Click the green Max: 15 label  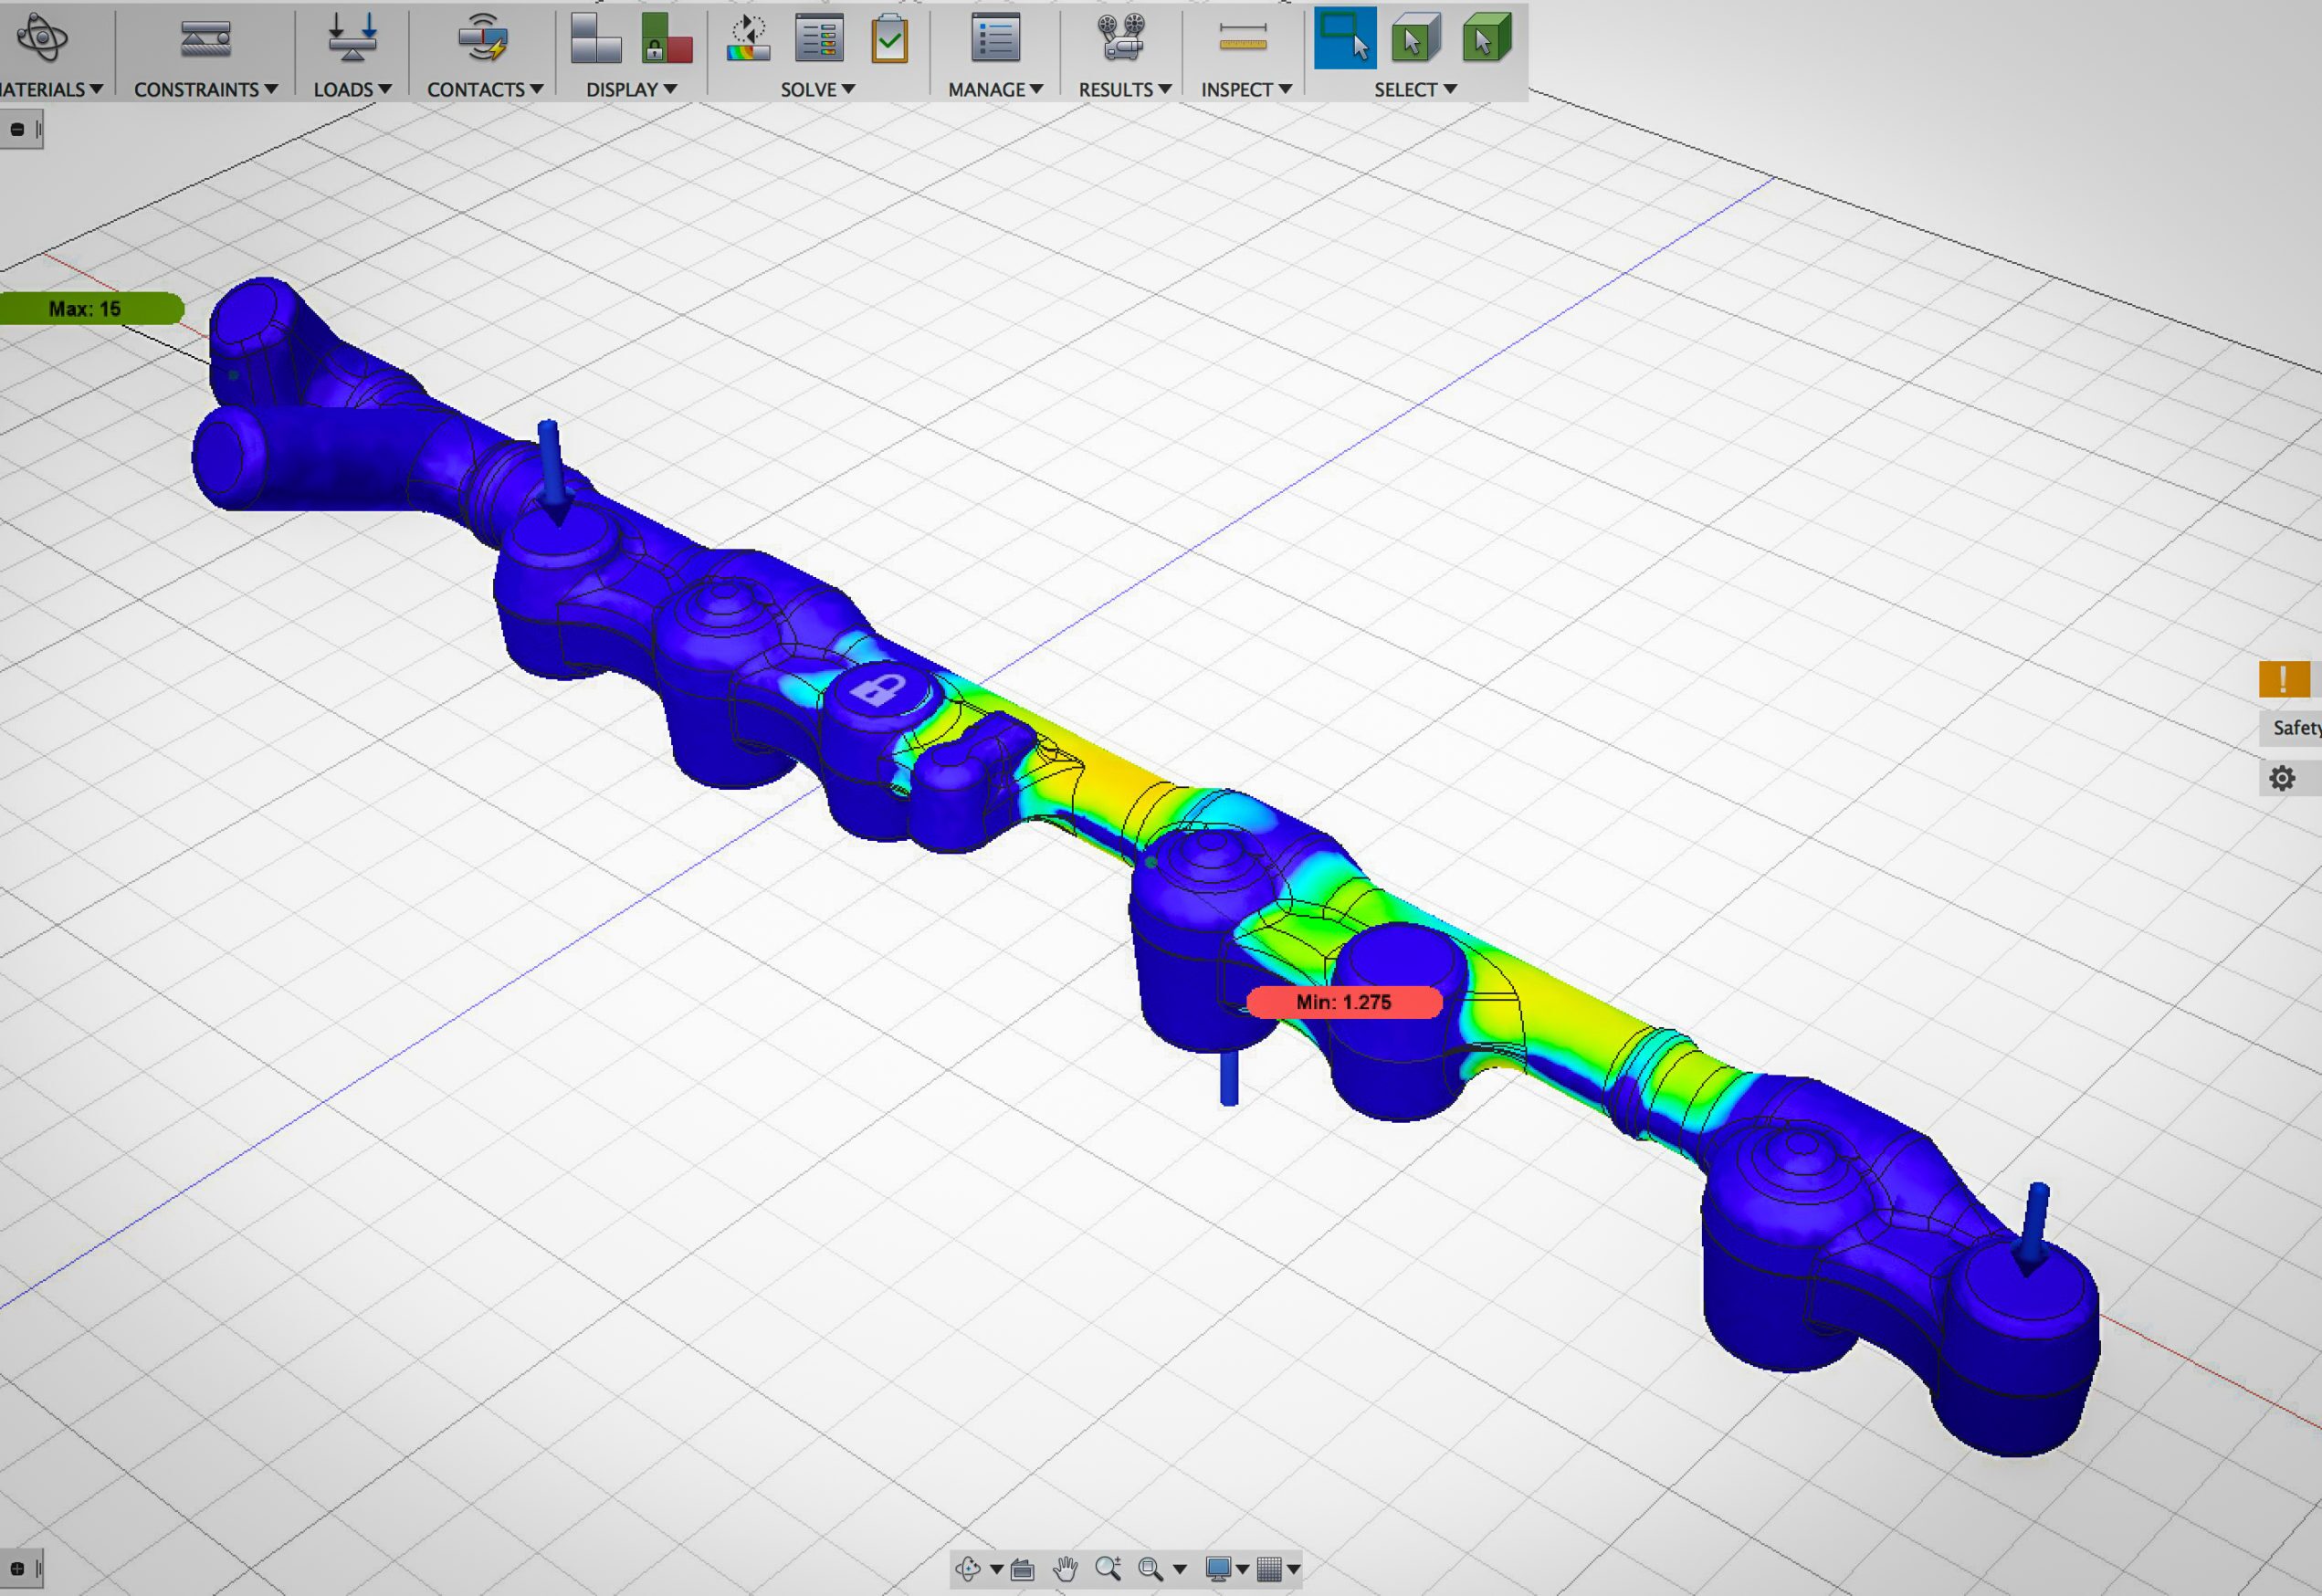pyautogui.click(x=91, y=309)
